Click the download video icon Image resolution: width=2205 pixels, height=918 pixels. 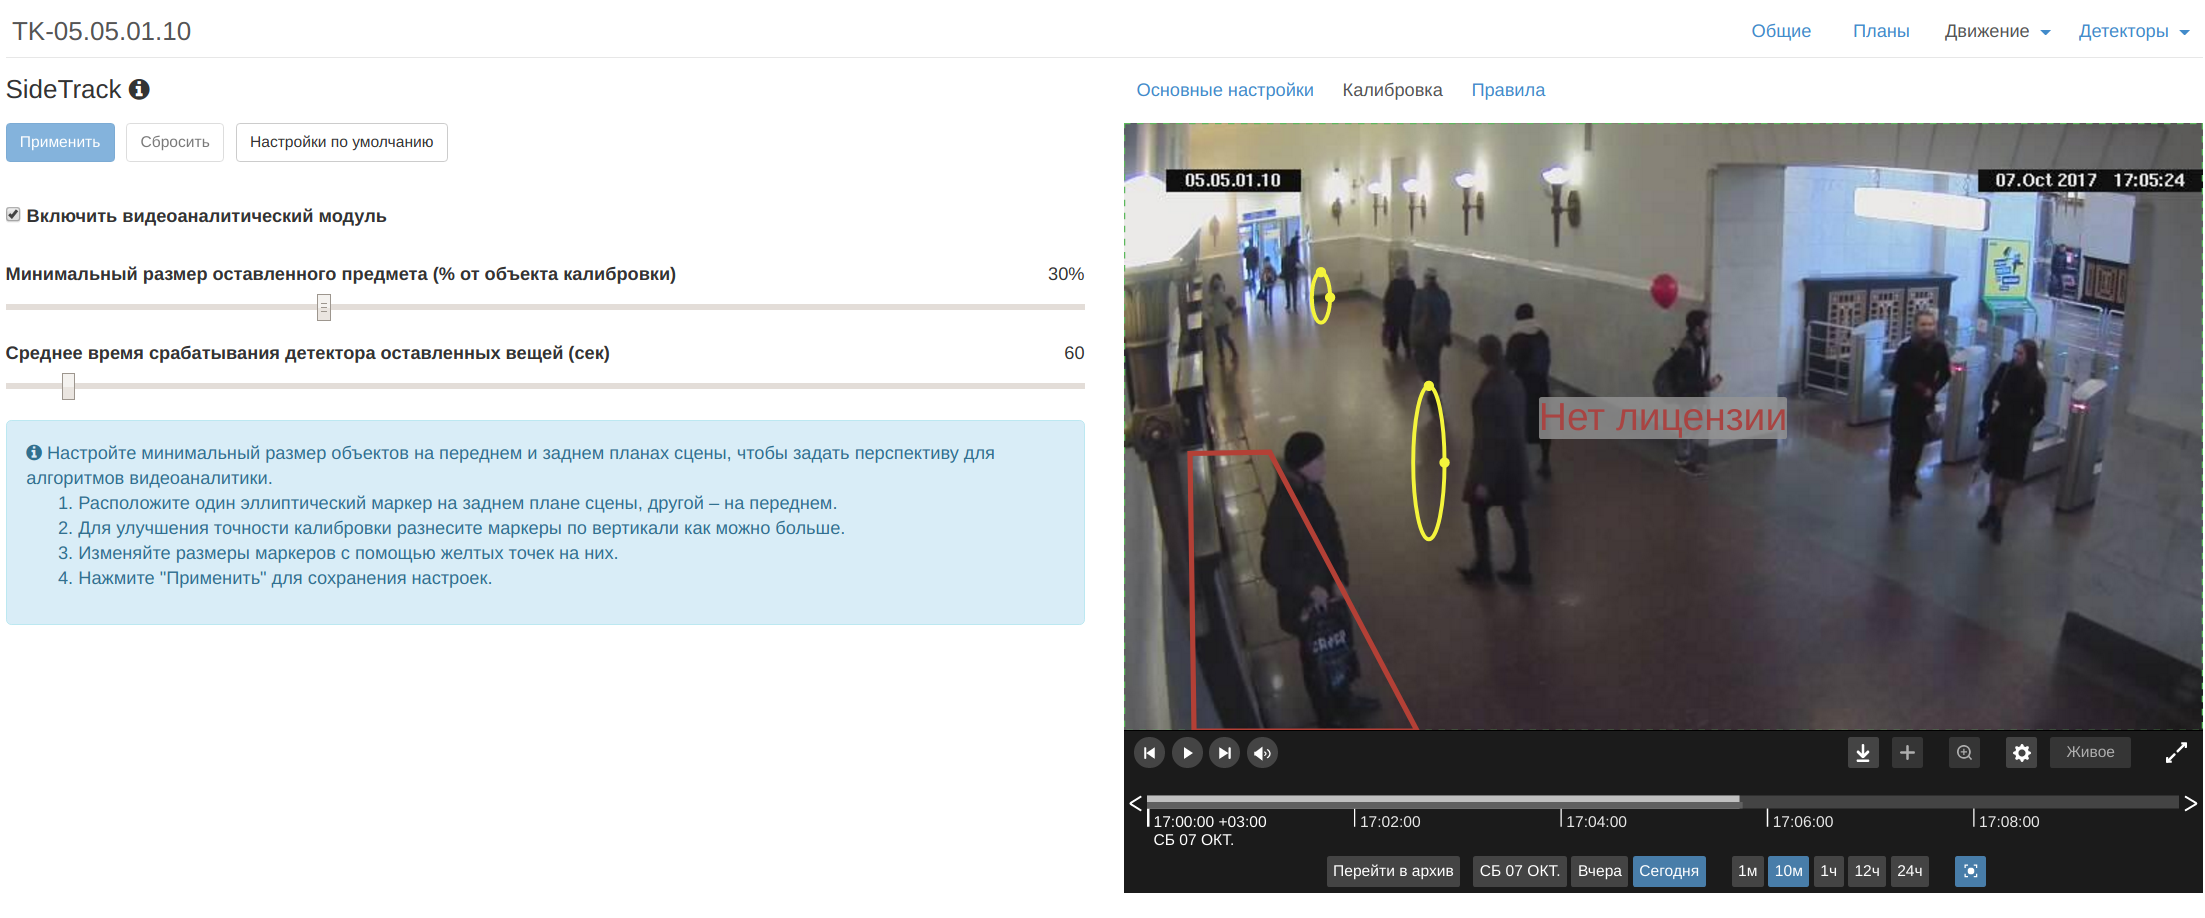(x=1863, y=753)
